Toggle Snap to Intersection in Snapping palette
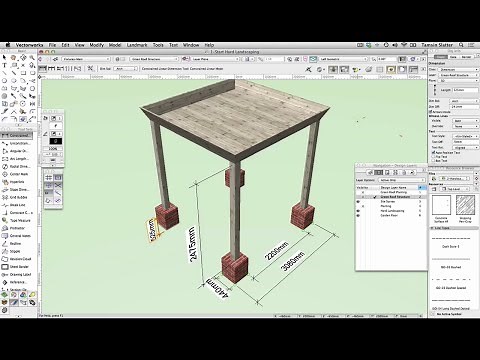480x360 pixels. [58, 185]
